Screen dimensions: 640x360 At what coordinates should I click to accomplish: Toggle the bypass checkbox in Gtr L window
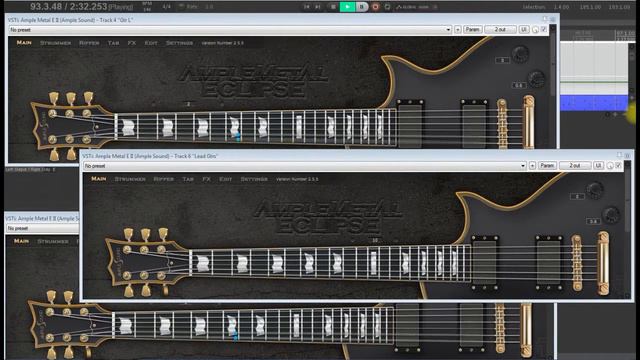click(x=544, y=29)
